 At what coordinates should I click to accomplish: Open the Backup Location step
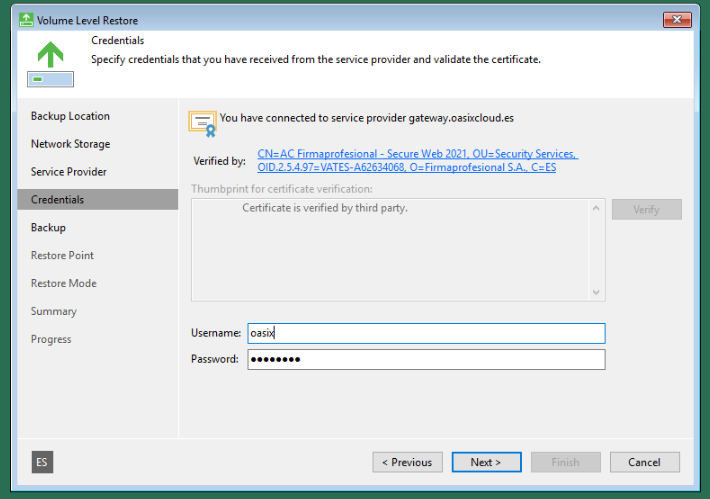pyautogui.click(x=70, y=116)
